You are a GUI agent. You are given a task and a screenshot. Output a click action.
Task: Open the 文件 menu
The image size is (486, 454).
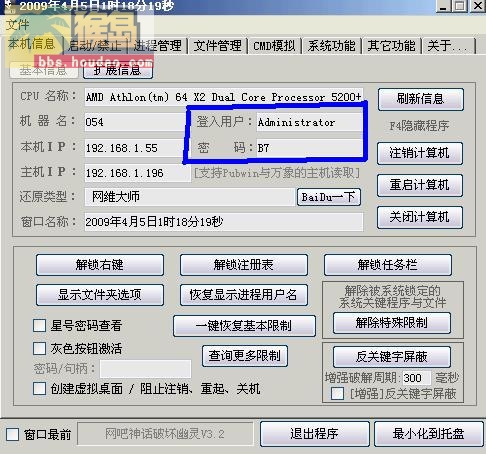tap(18, 25)
